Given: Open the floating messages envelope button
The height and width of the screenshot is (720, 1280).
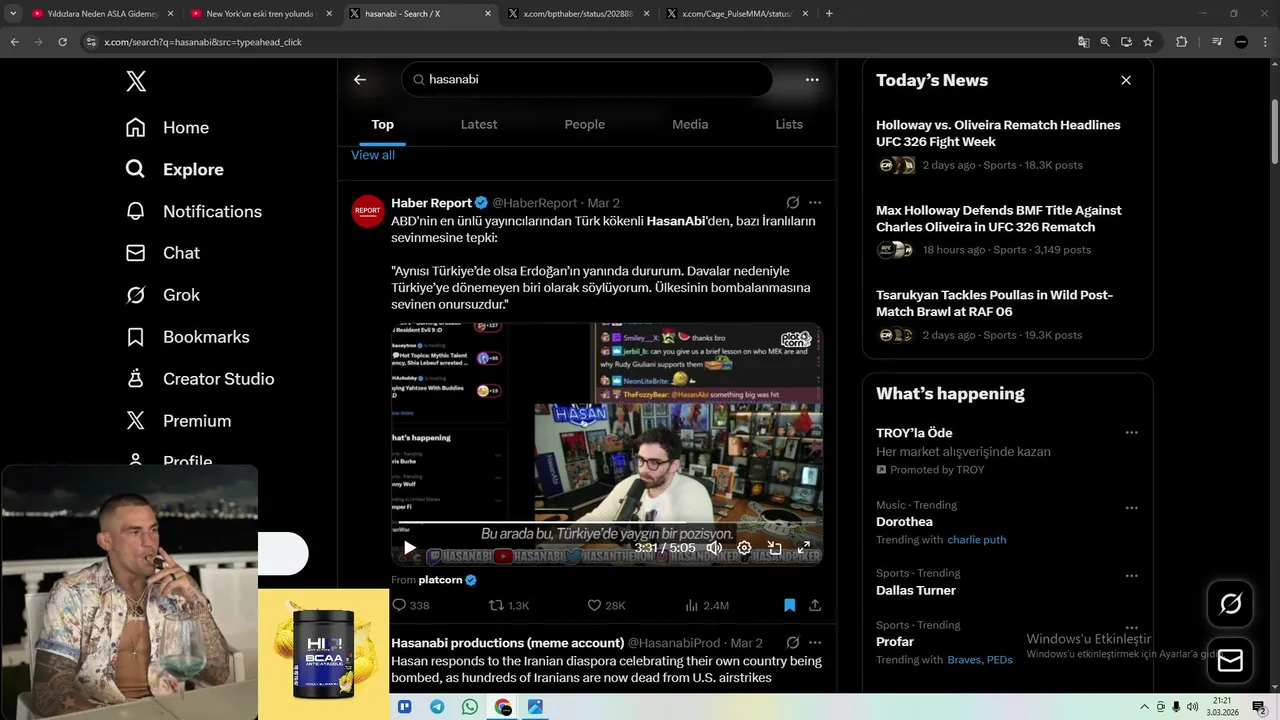Looking at the screenshot, I should (x=1230, y=661).
